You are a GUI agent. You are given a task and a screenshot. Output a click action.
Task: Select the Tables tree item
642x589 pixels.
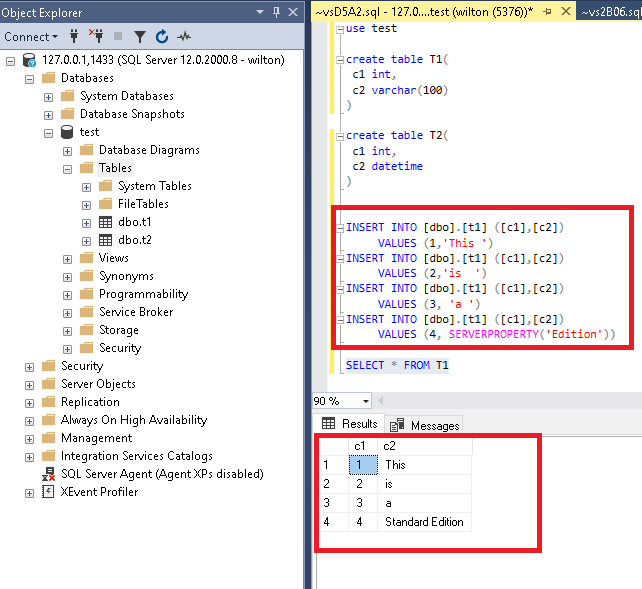tap(115, 168)
